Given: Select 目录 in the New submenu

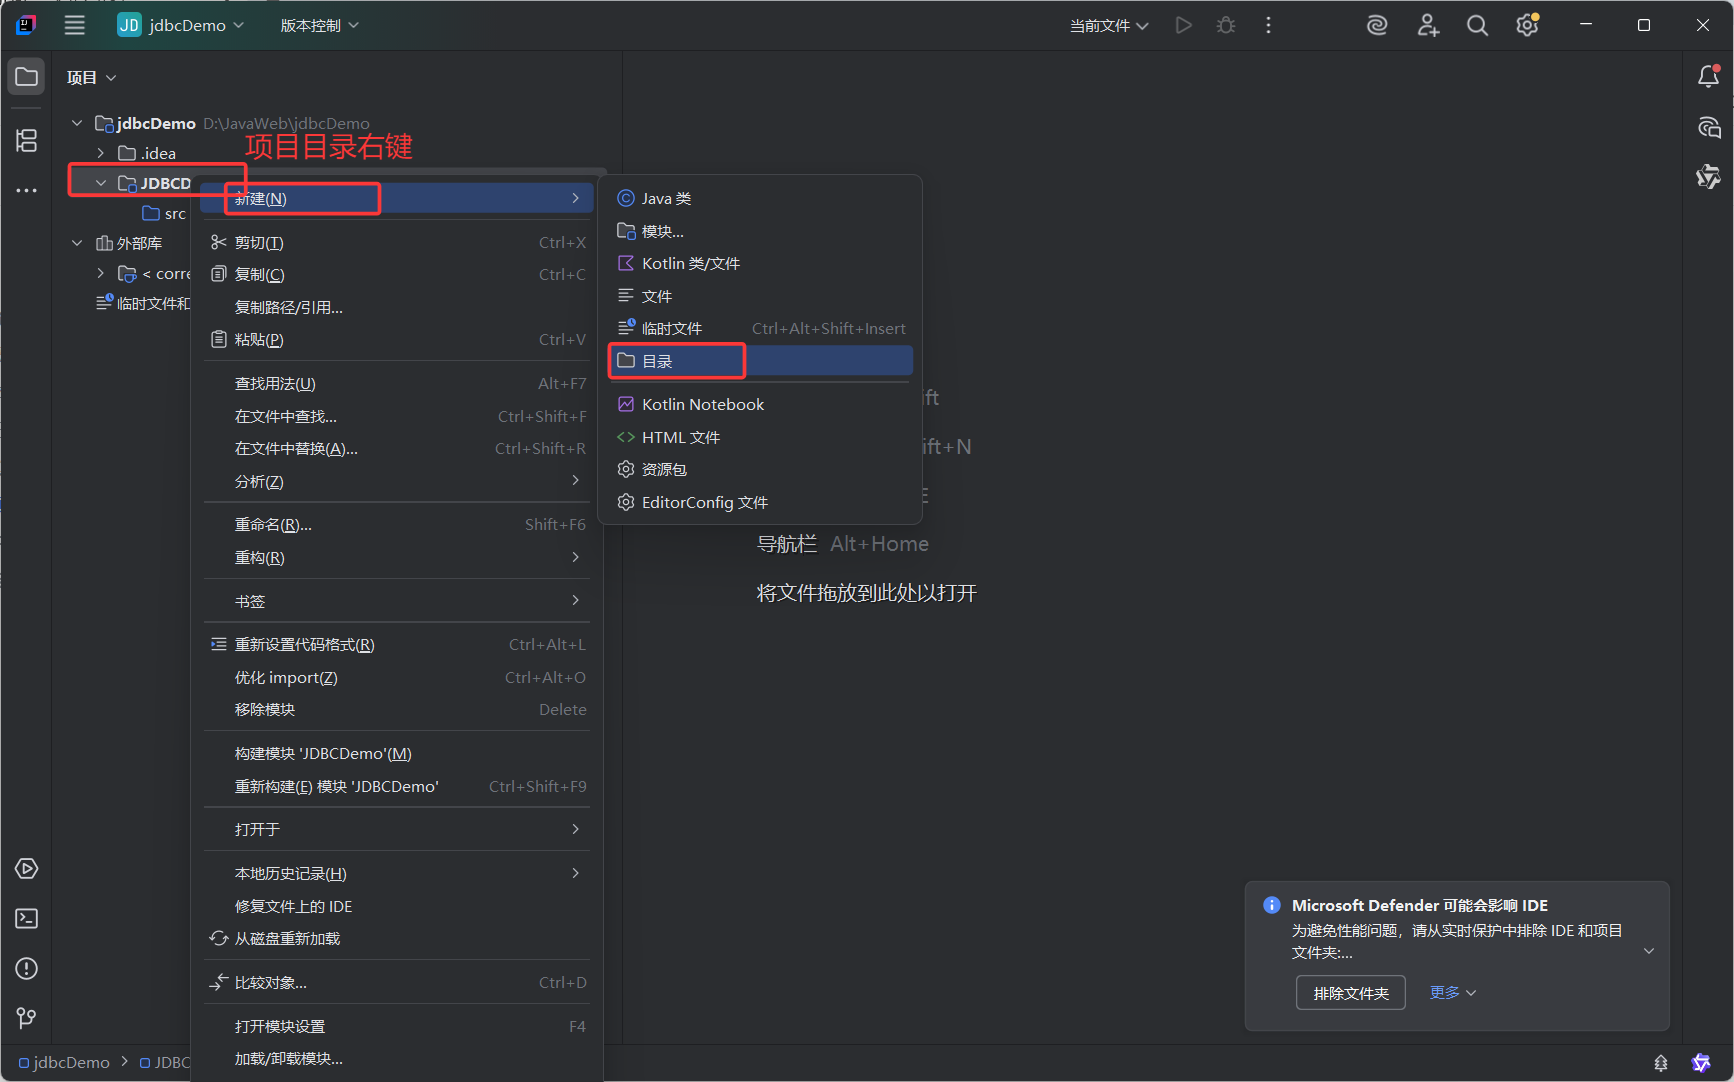Looking at the screenshot, I should pyautogui.click(x=760, y=361).
